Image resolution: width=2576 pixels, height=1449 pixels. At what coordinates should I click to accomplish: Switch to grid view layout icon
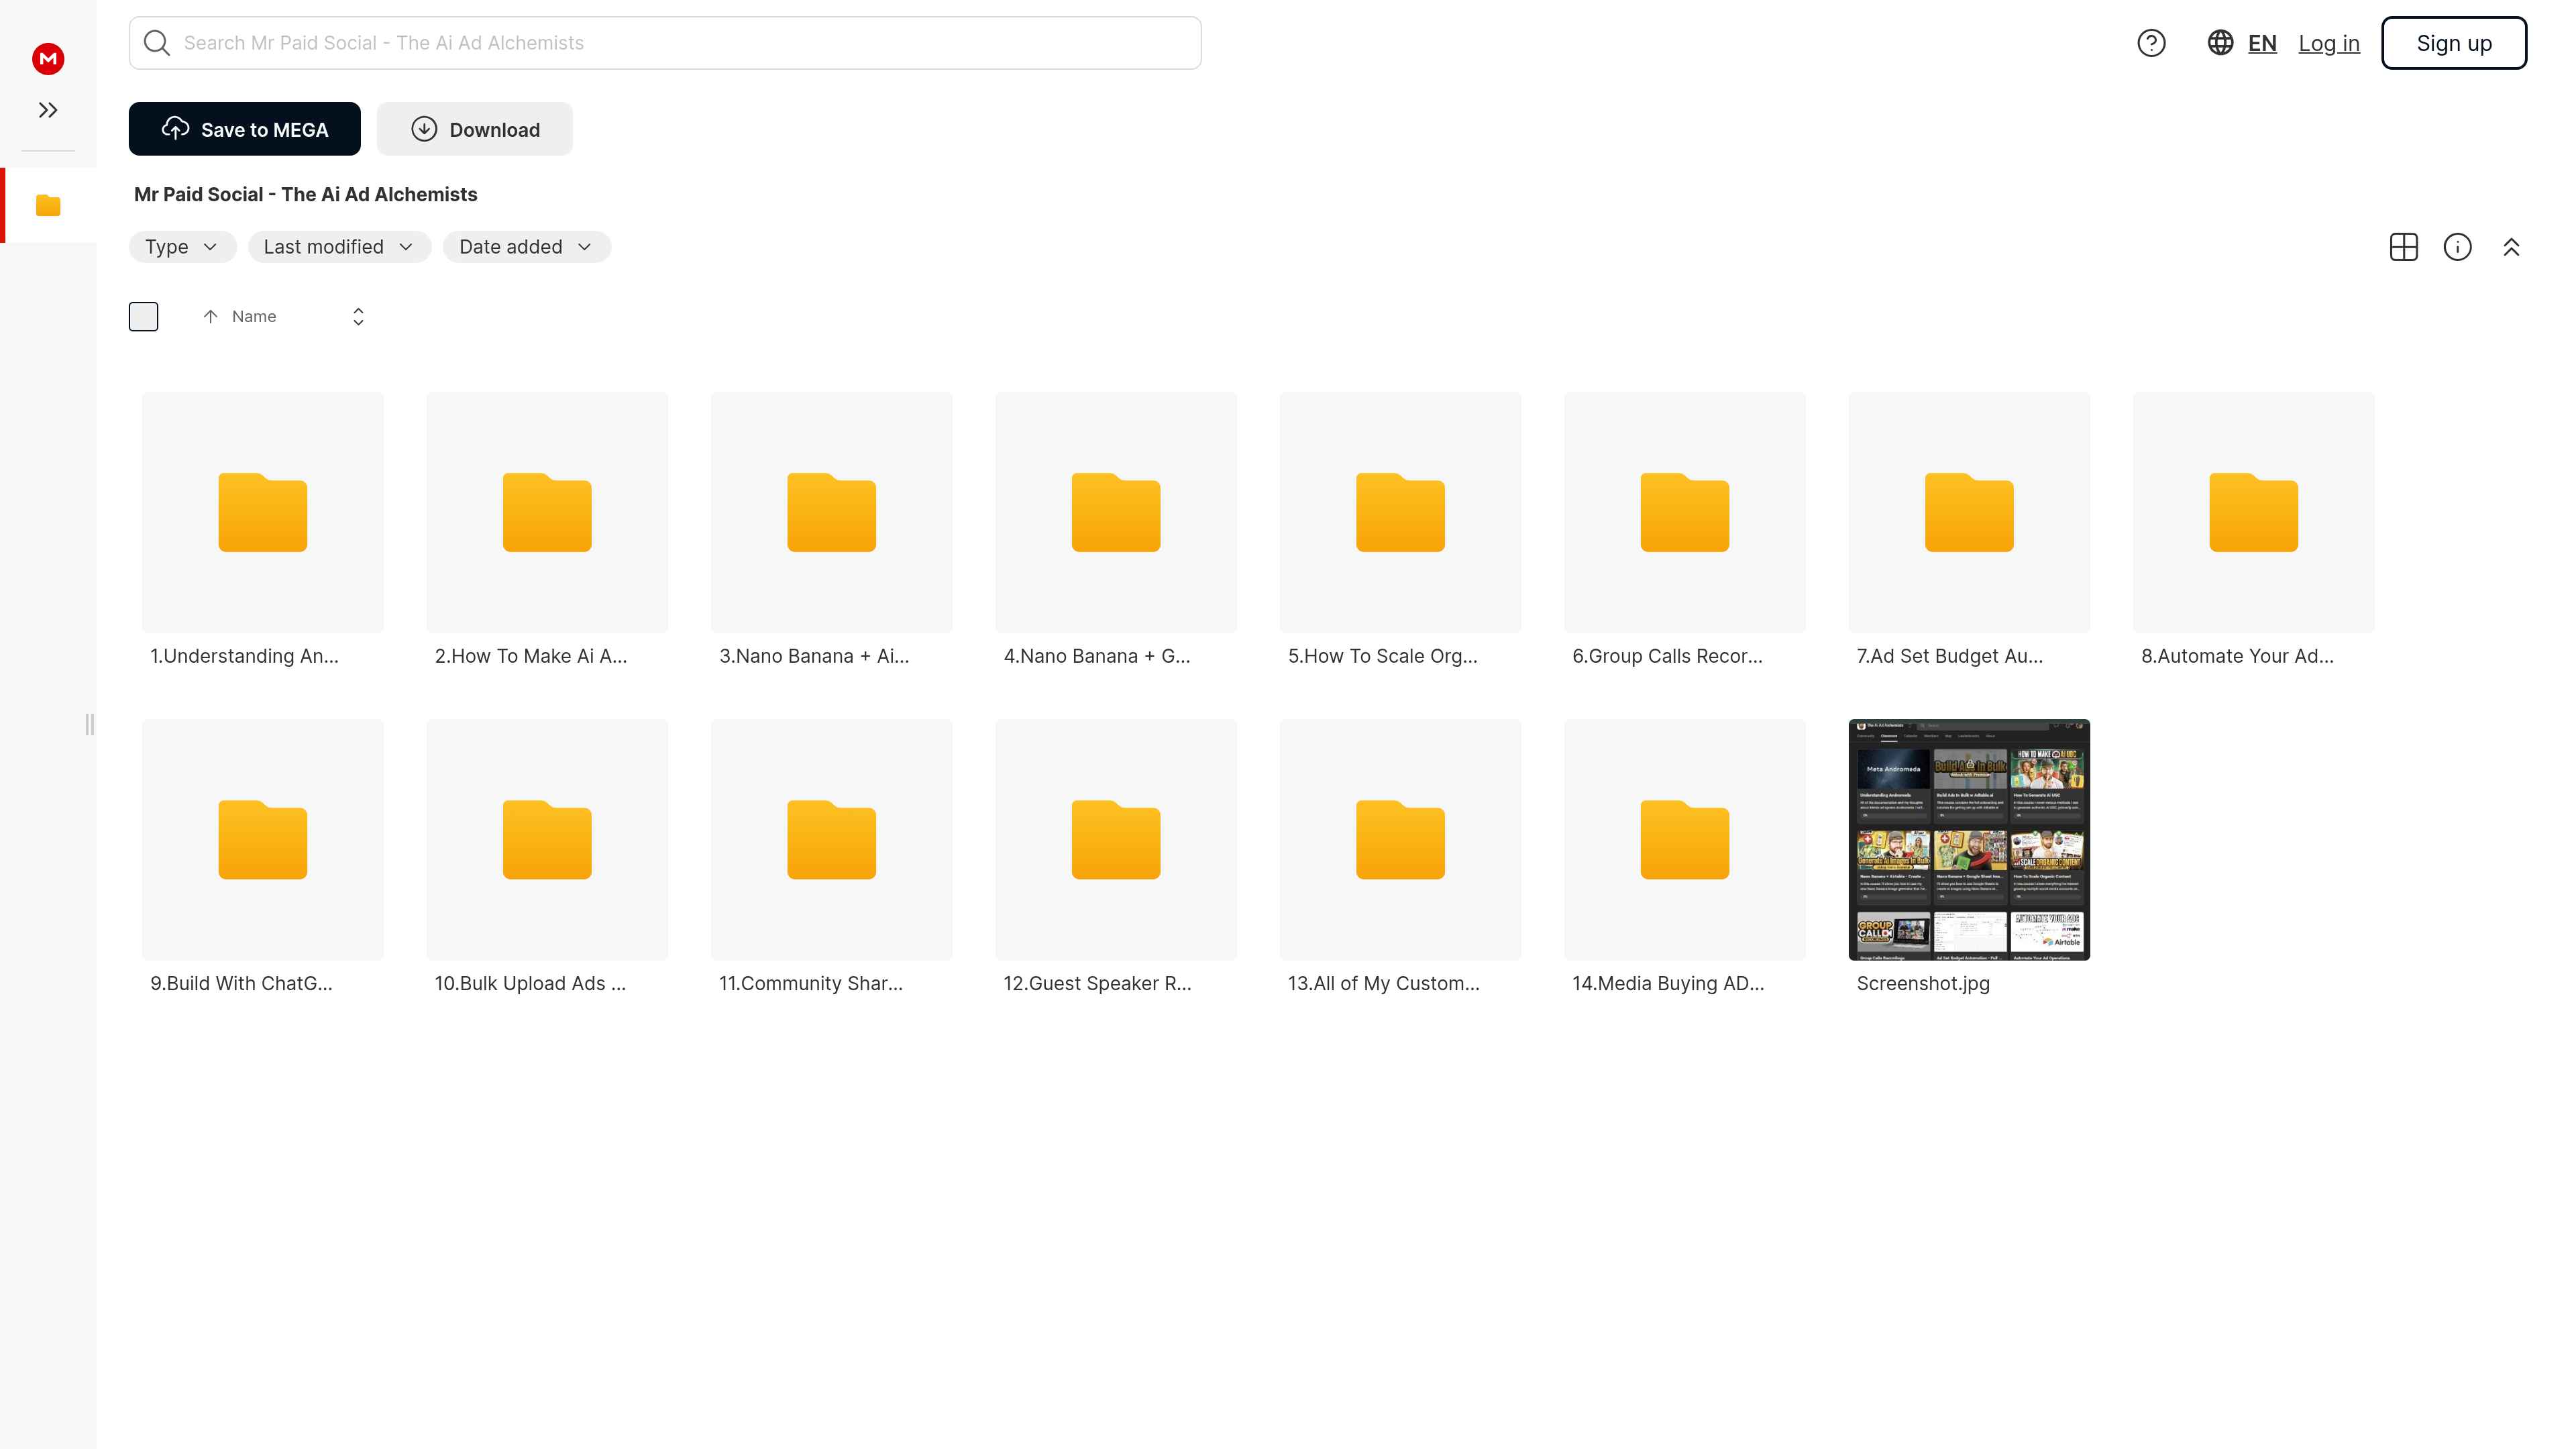pyautogui.click(x=2403, y=247)
